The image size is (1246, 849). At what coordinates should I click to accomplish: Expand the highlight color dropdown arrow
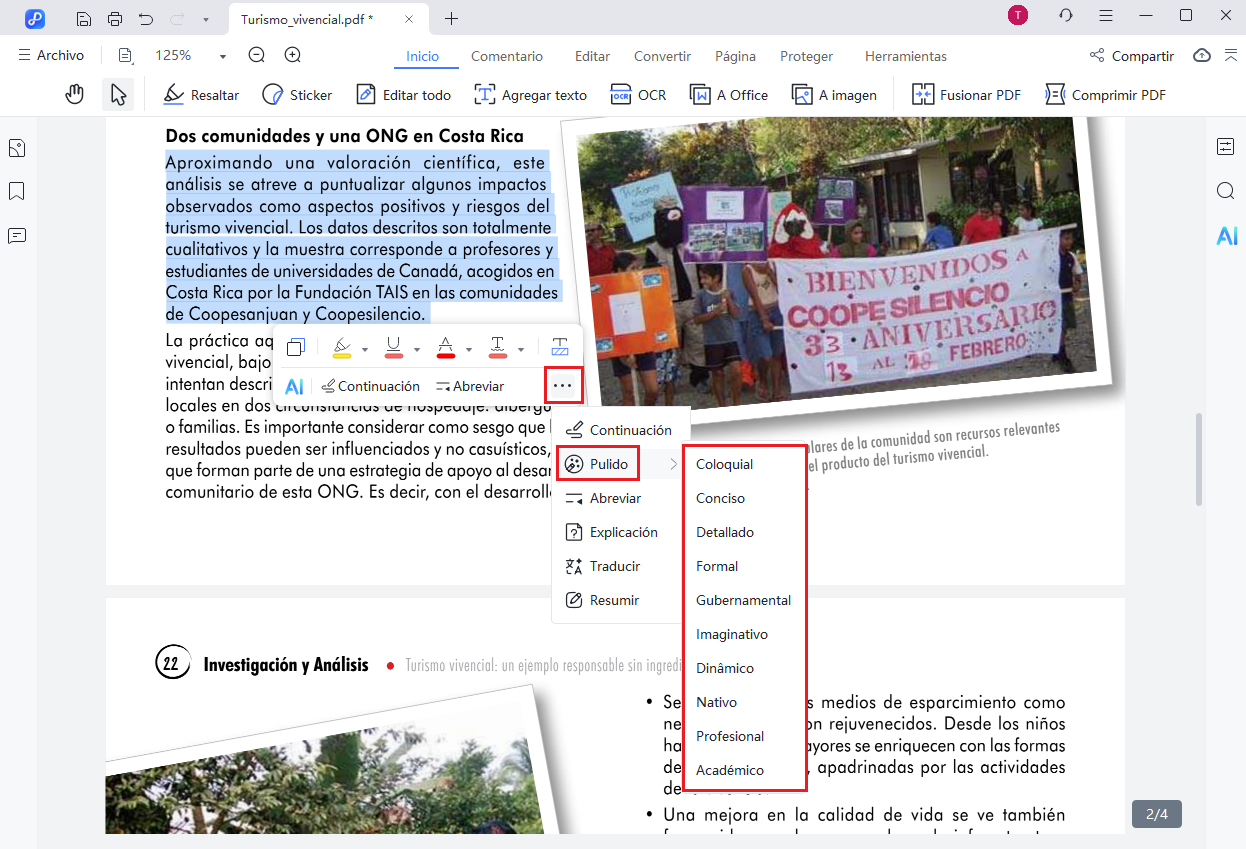[365, 349]
